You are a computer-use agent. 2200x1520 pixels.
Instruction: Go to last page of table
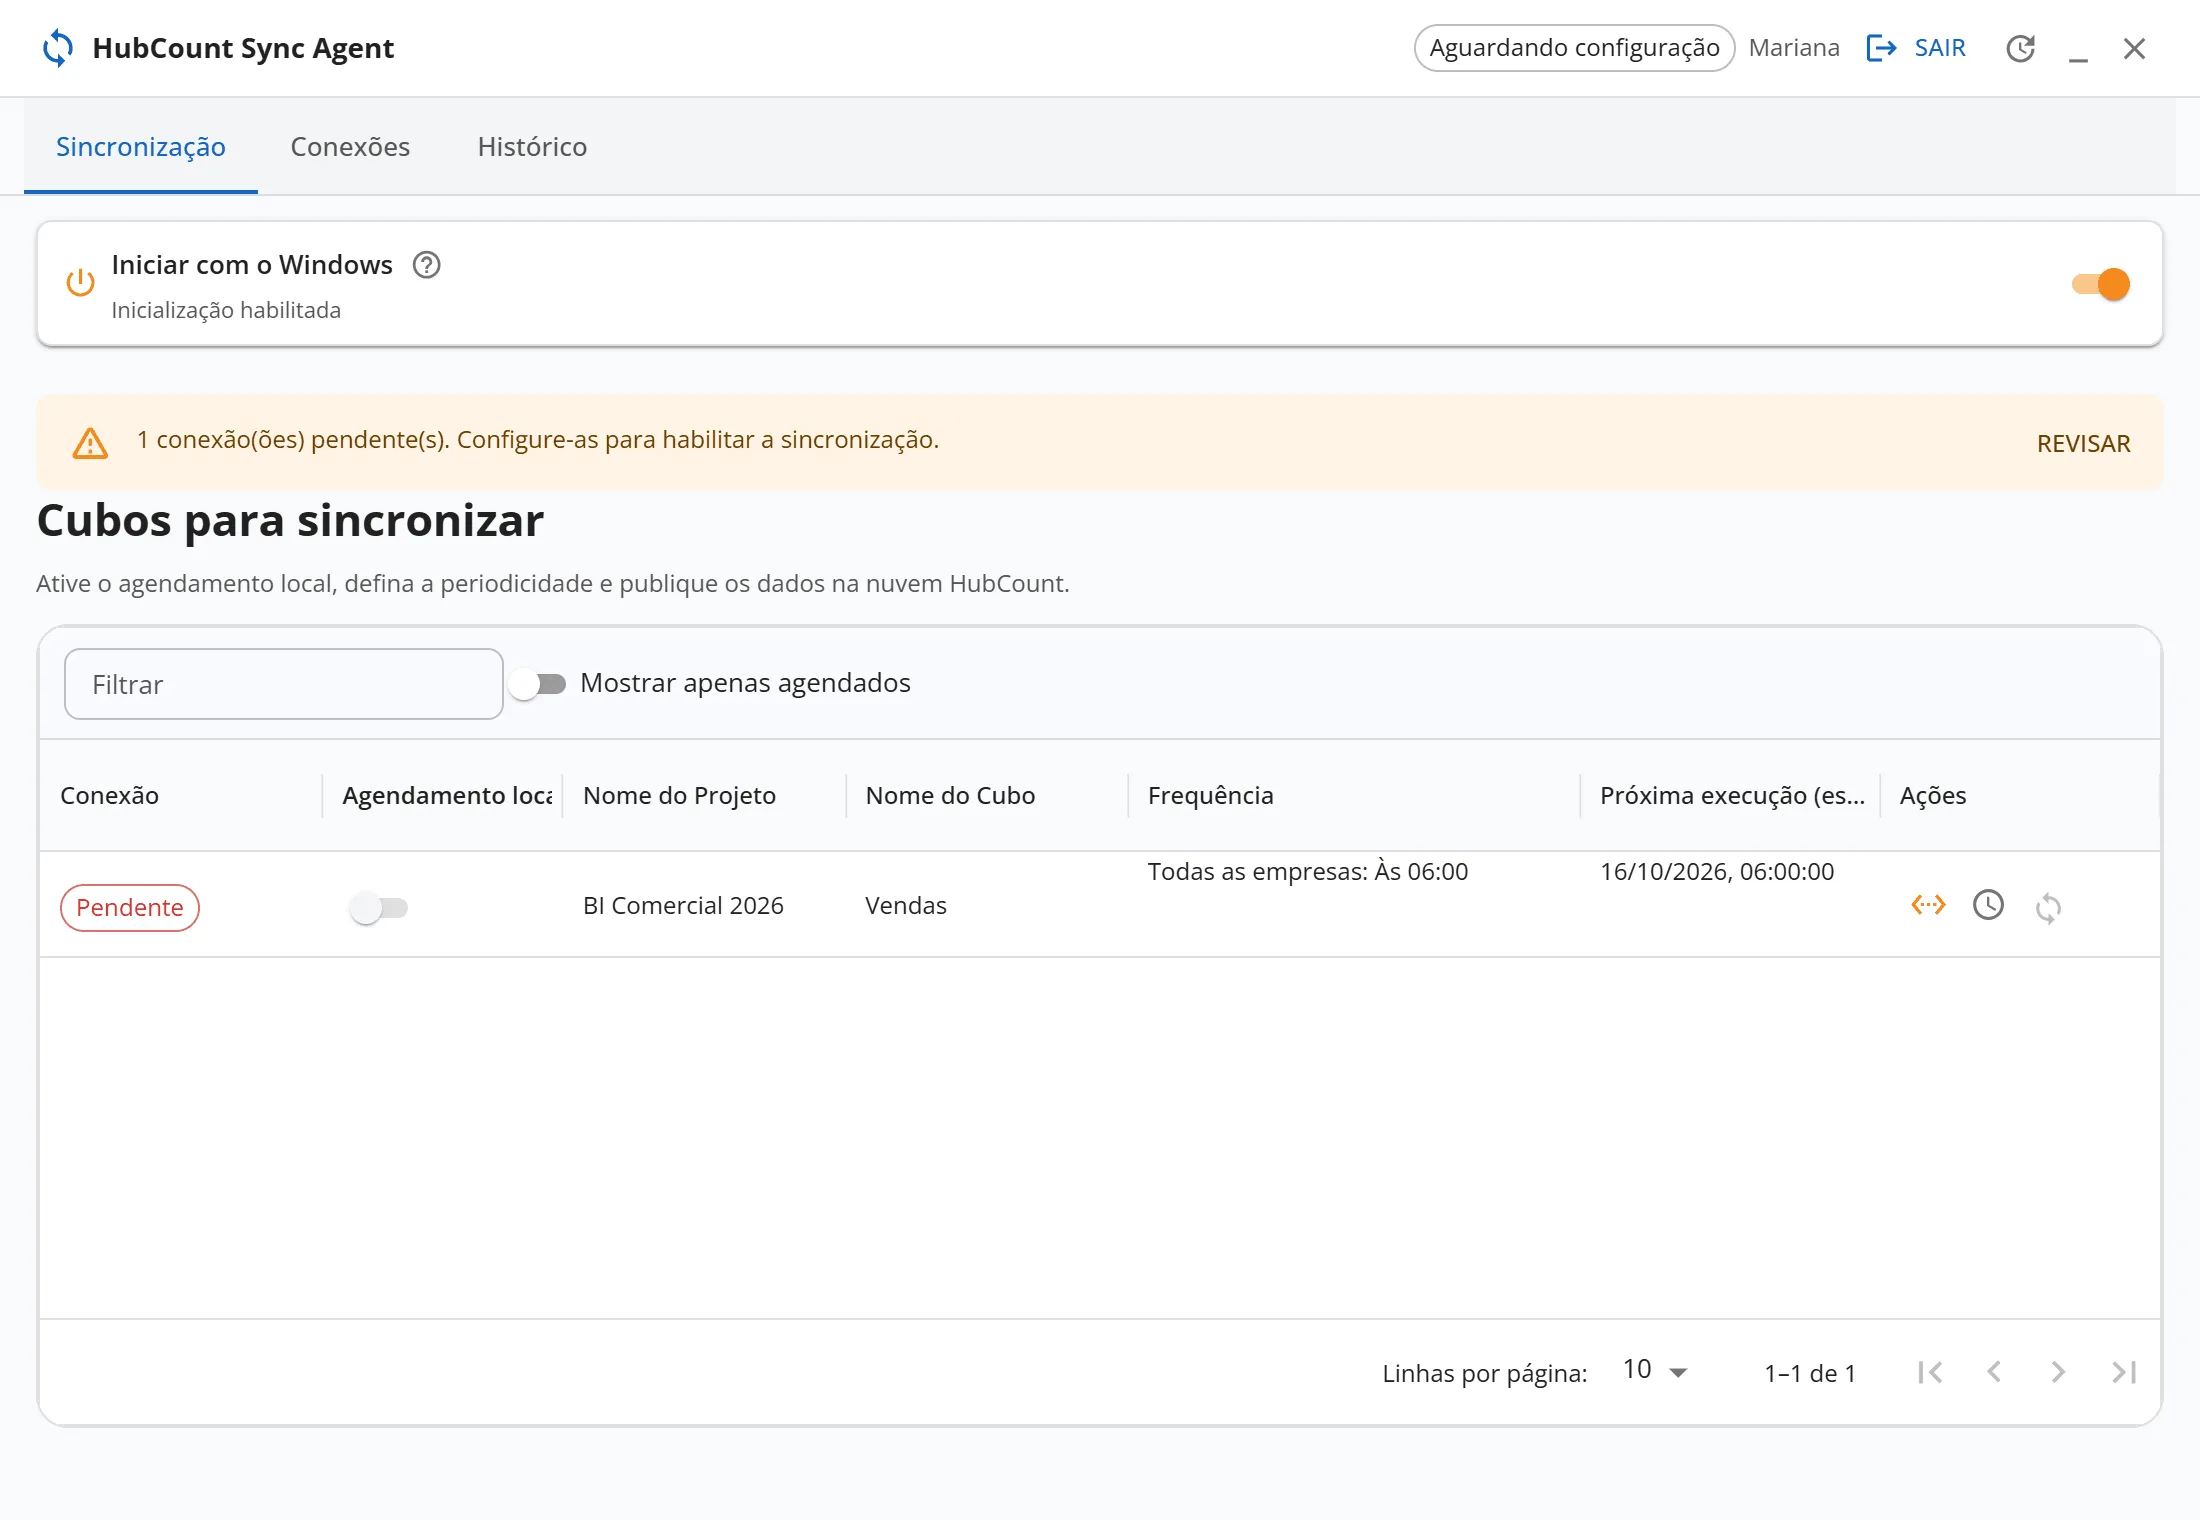click(x=2124, y=1372)
